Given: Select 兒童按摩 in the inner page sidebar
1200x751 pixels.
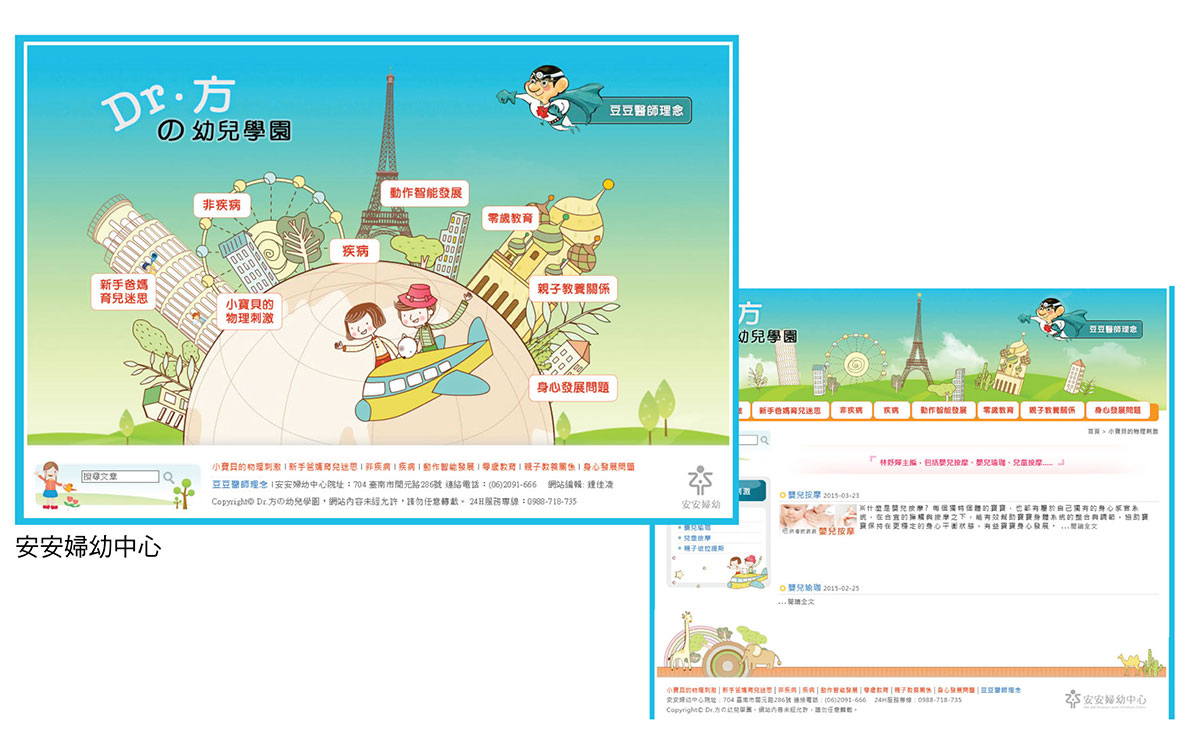Looking at the screenshot, I should coord(697,537).
